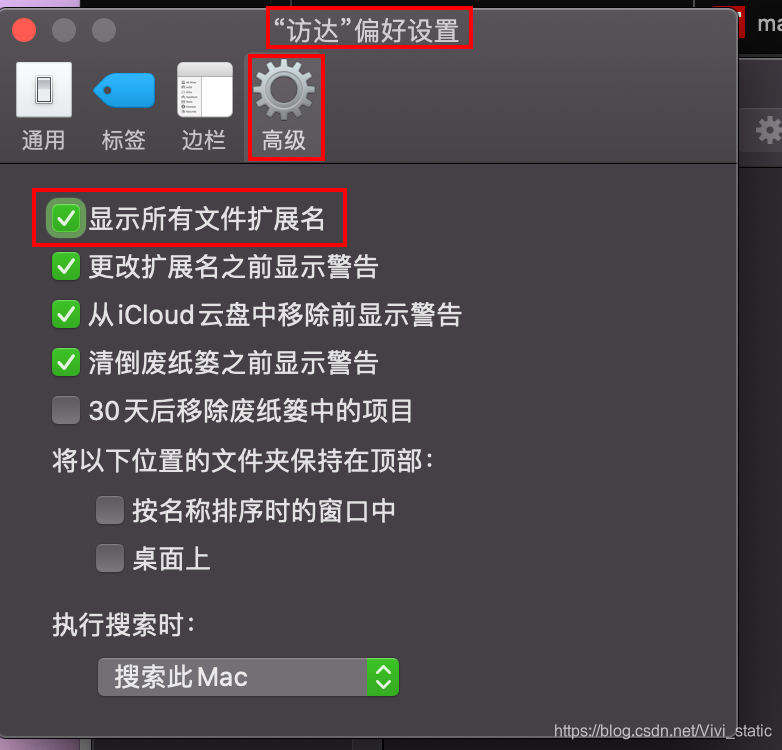782x750 pixels.
Task: Click the gray zoom window button
Action: [104, 30]
